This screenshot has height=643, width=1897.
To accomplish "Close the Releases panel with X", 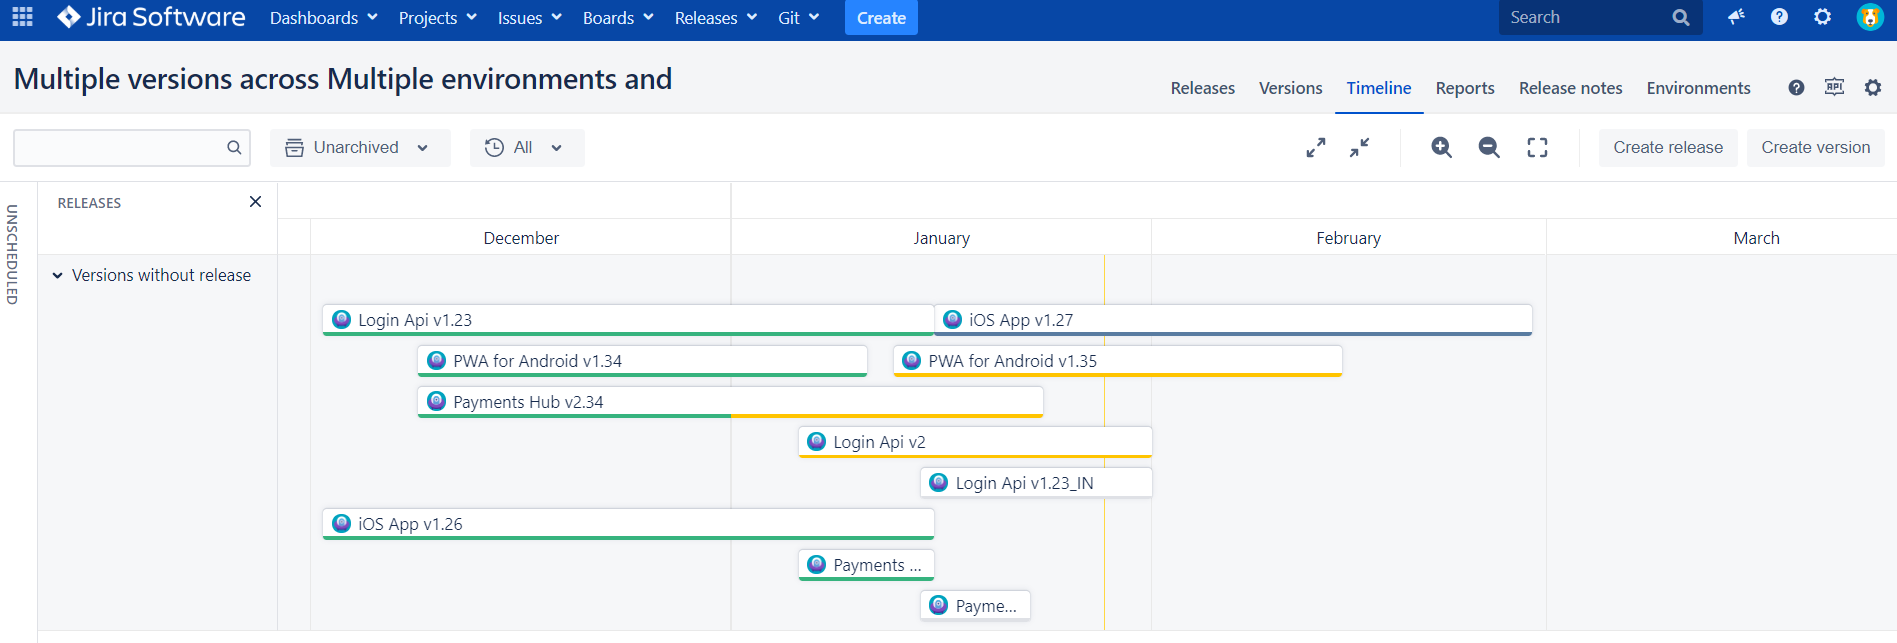I will click(255, 202).
